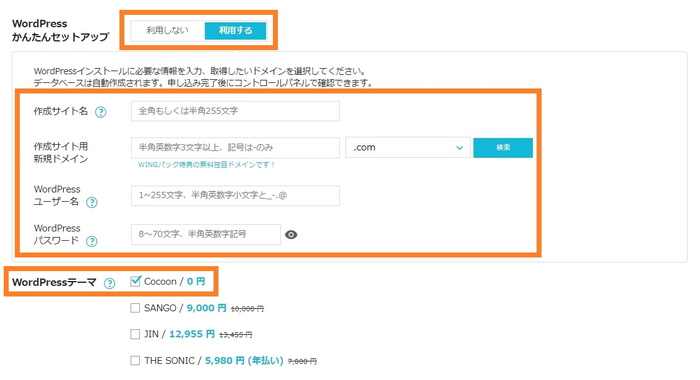Toggle password visibility eye icon
Screen dimensions: 700x380
(x=291, y=235)
